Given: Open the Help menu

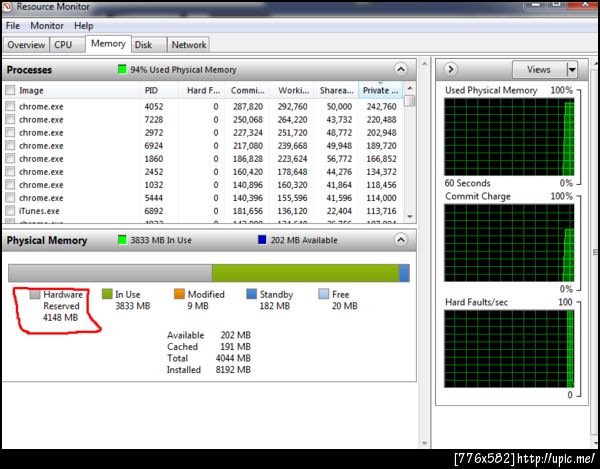Looking at the screenshot, I should pyautogui.click(x=83, y=26).
